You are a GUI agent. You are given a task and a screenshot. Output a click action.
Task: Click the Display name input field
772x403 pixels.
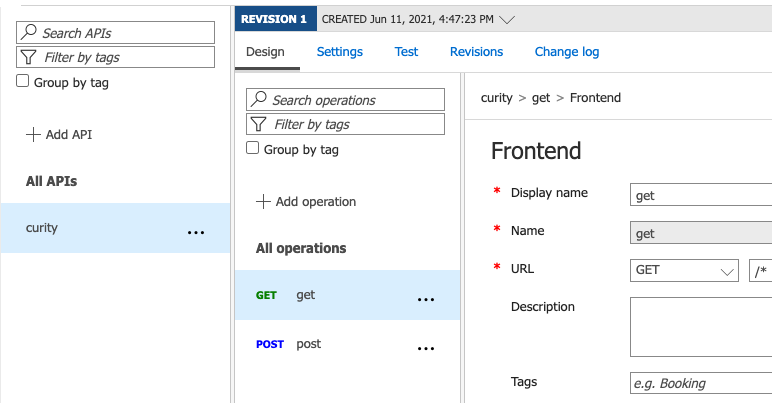701,194
